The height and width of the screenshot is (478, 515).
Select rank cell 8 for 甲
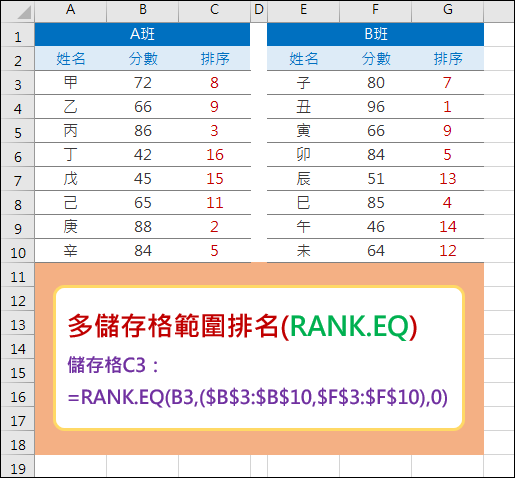[215, 83]
